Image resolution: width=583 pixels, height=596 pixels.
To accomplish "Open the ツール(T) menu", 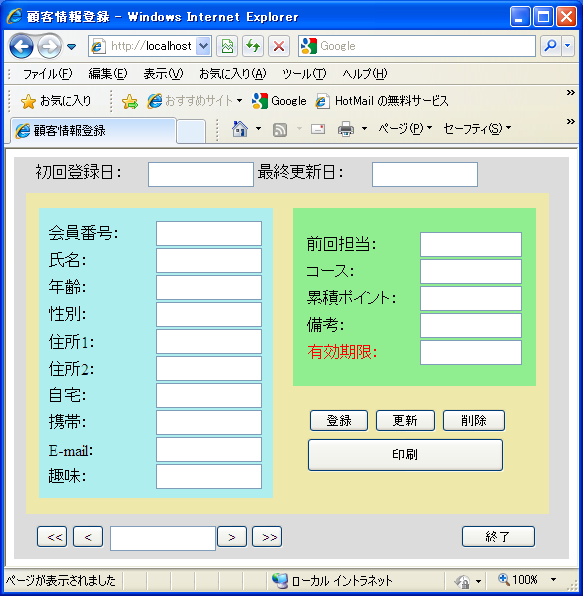I will [x=304, y=74].
